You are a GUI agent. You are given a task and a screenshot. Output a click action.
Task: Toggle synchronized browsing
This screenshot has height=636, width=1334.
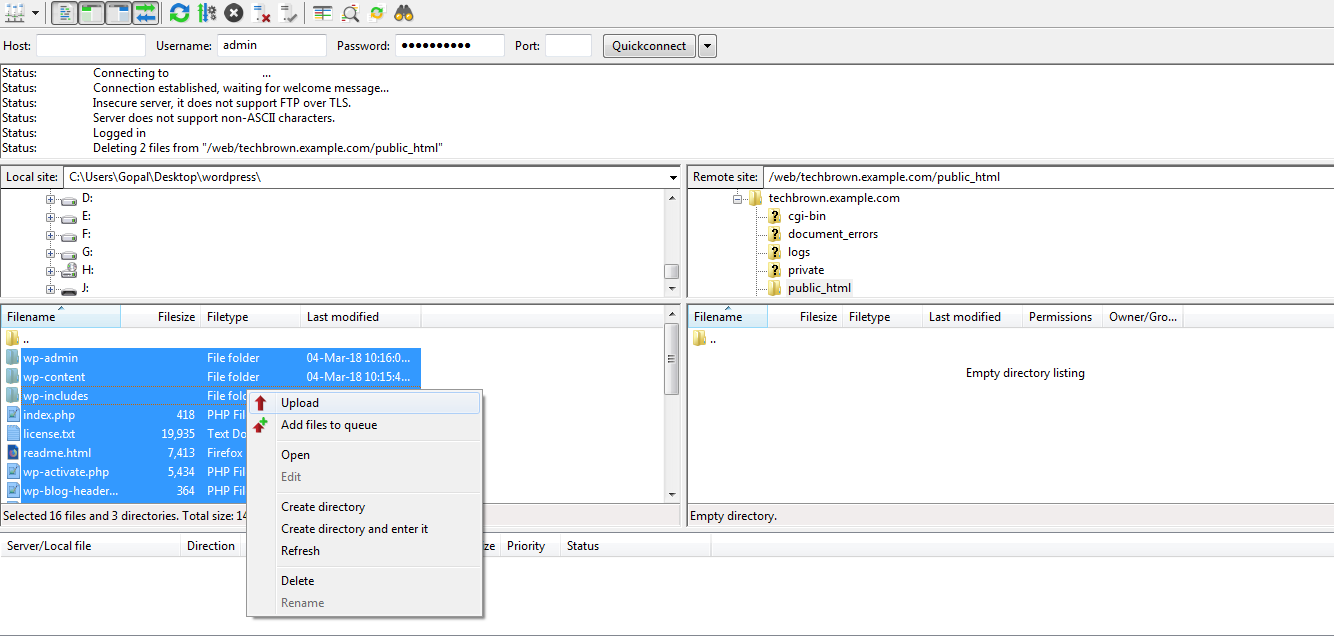377,13
